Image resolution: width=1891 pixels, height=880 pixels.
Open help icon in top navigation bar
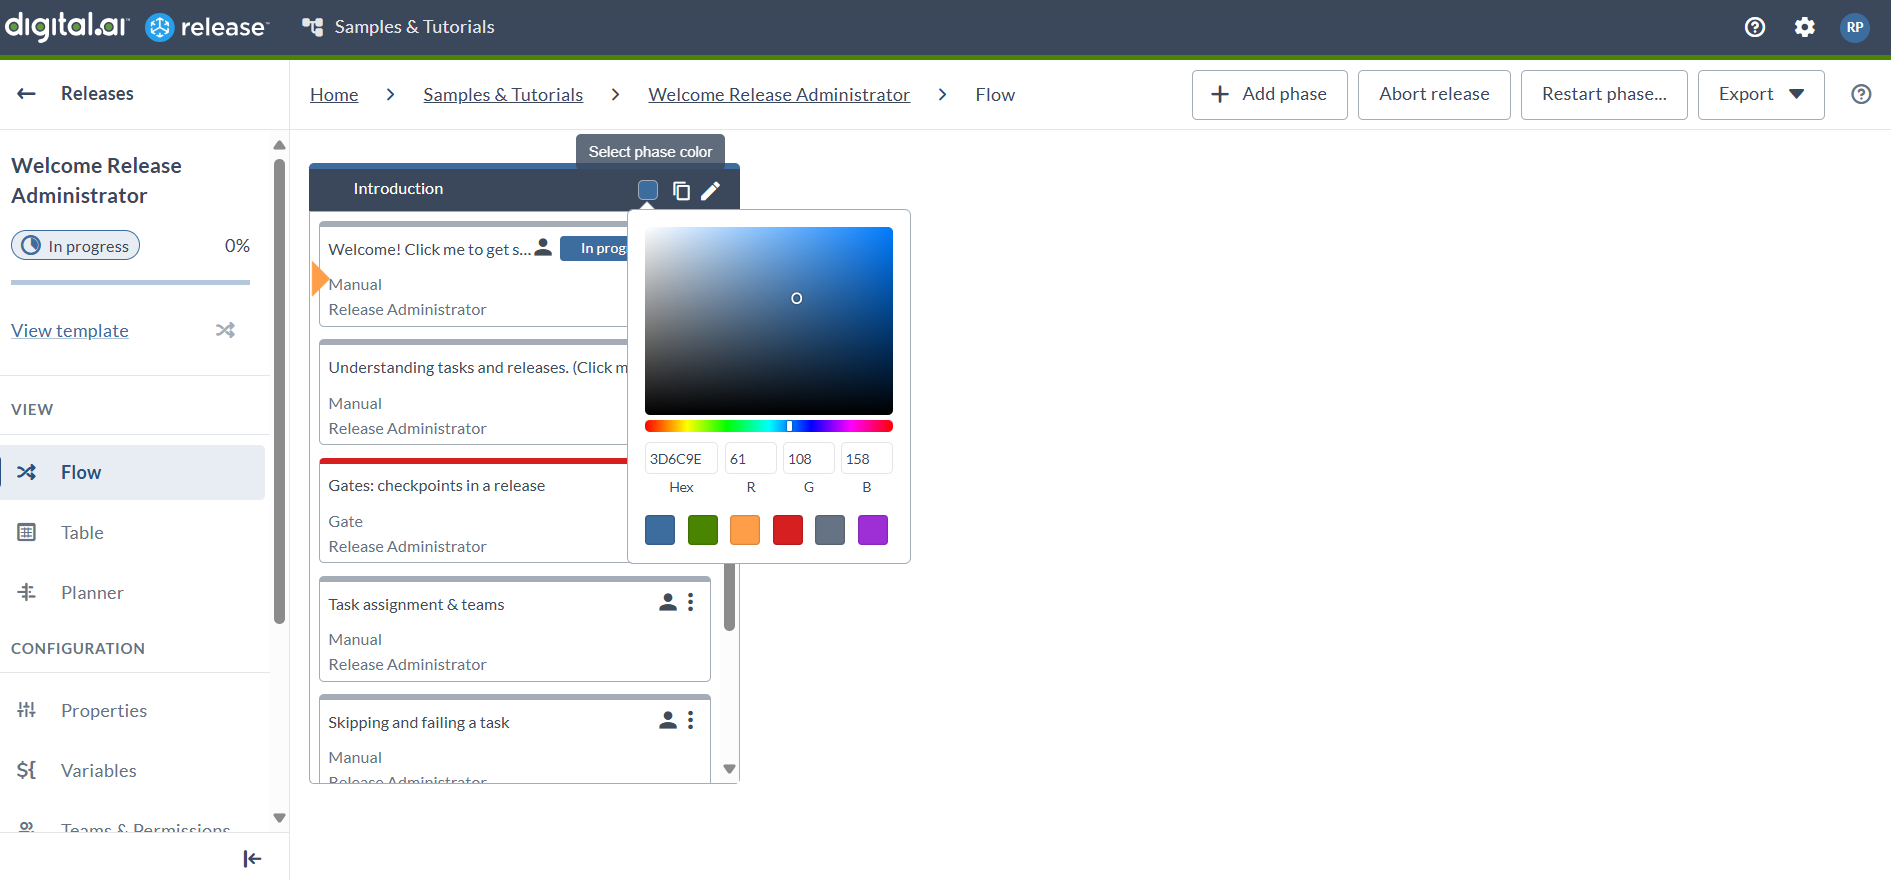coord(1754,27)
